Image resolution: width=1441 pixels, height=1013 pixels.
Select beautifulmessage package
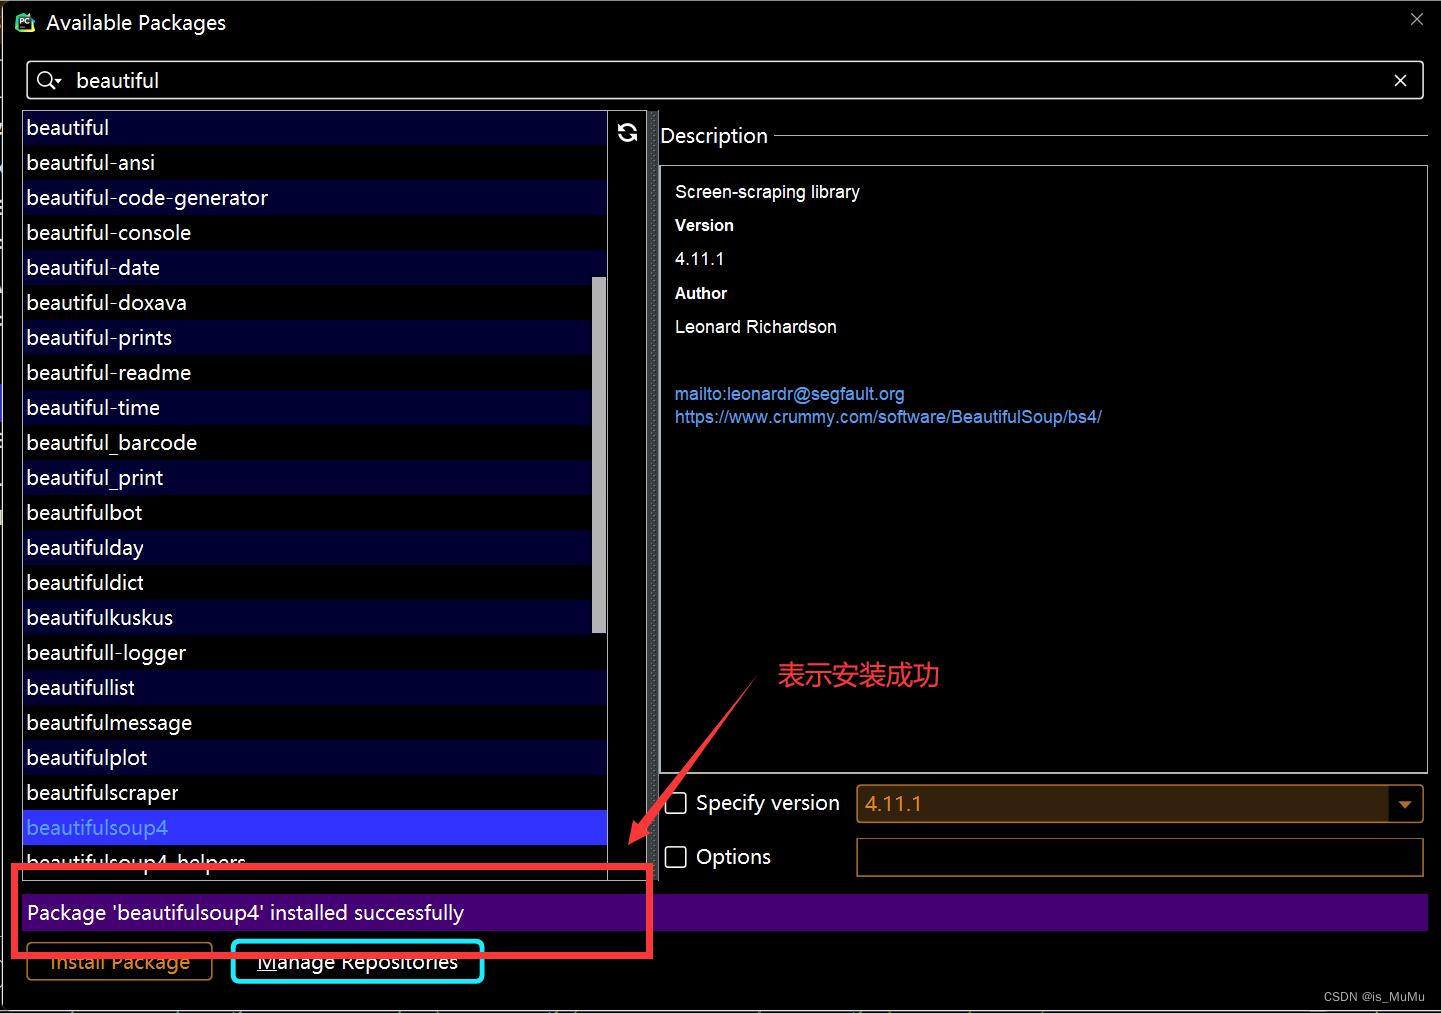315,723
